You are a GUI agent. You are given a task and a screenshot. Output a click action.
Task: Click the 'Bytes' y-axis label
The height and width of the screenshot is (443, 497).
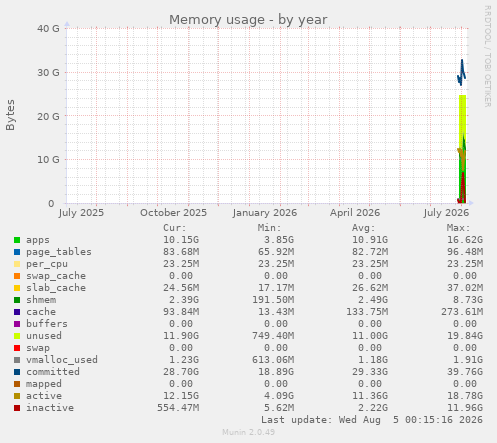point(10,115)
